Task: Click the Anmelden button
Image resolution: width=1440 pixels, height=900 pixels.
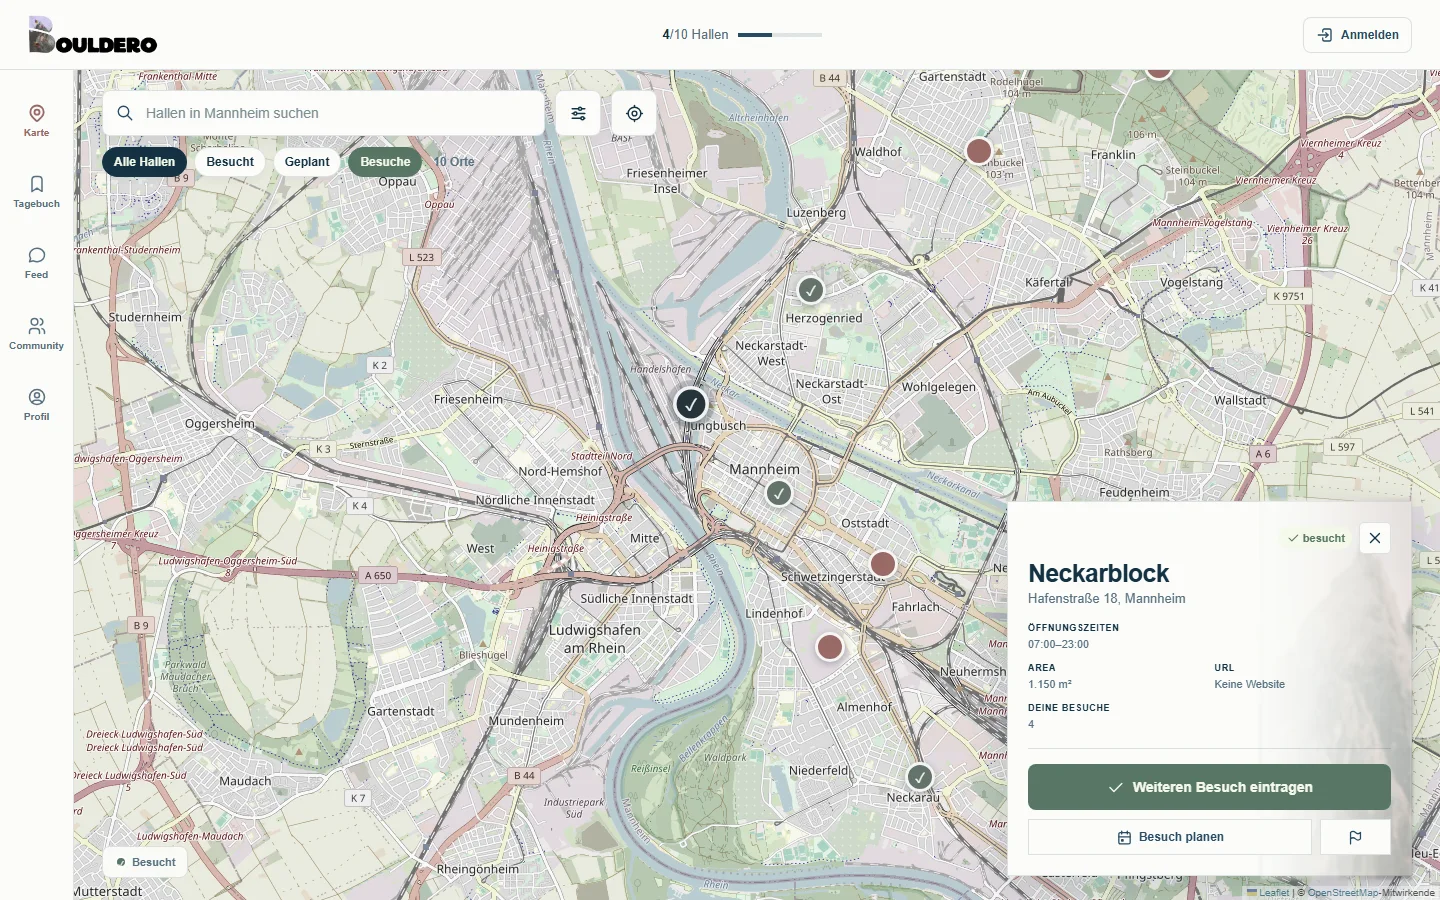Action: 1357,35
